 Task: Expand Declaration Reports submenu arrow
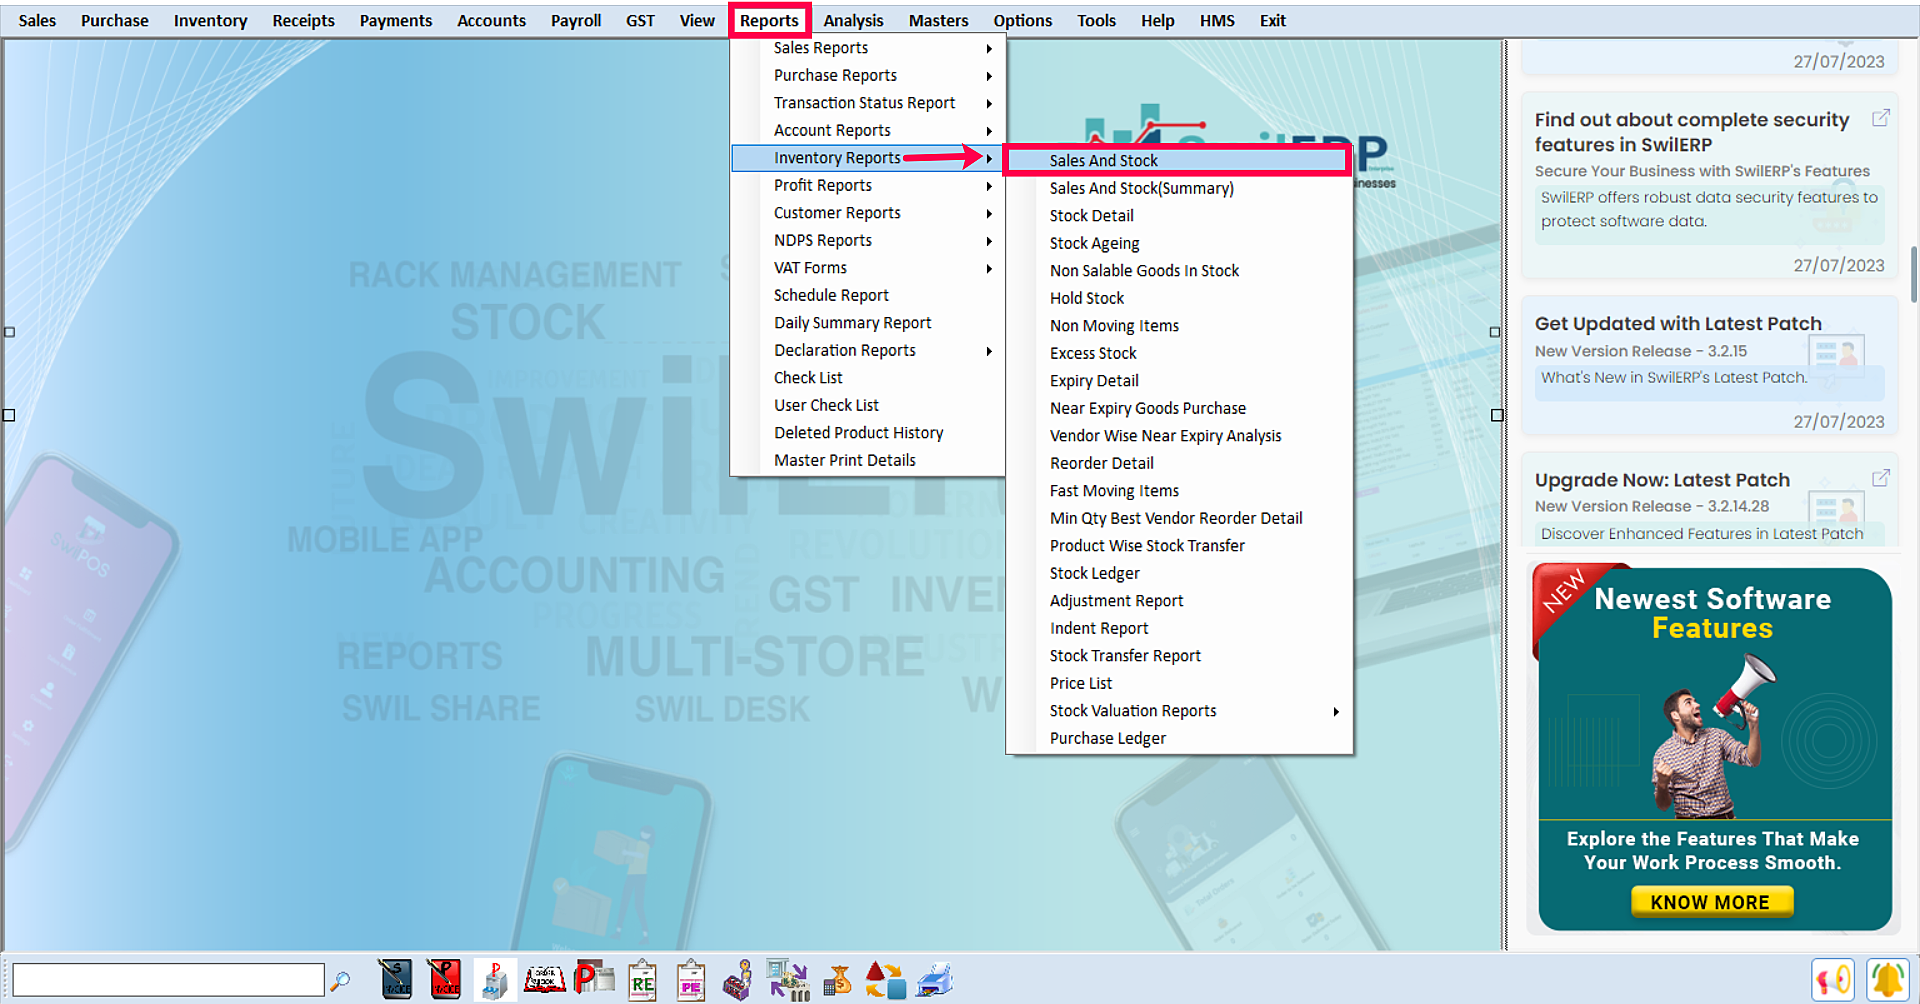[x=989, y=351]
